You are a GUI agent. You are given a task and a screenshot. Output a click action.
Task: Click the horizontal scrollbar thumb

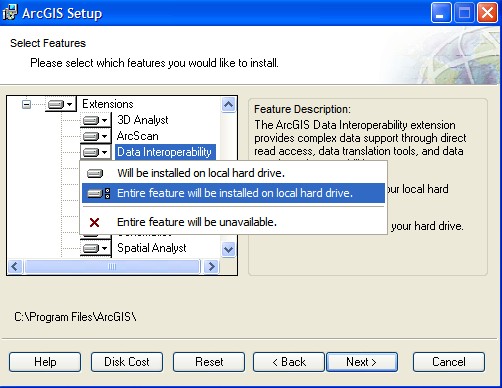(x=112, y=266)
